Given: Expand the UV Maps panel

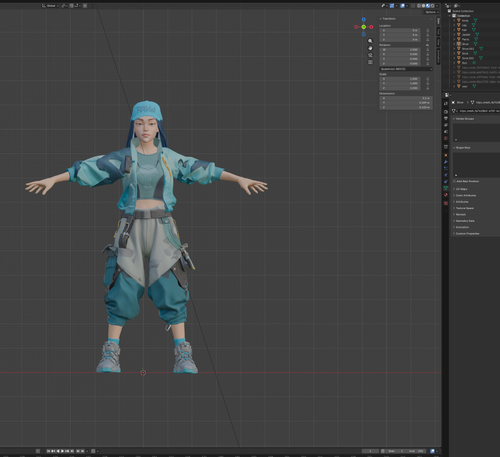Looking at the screenshot, I should (462, 189).
